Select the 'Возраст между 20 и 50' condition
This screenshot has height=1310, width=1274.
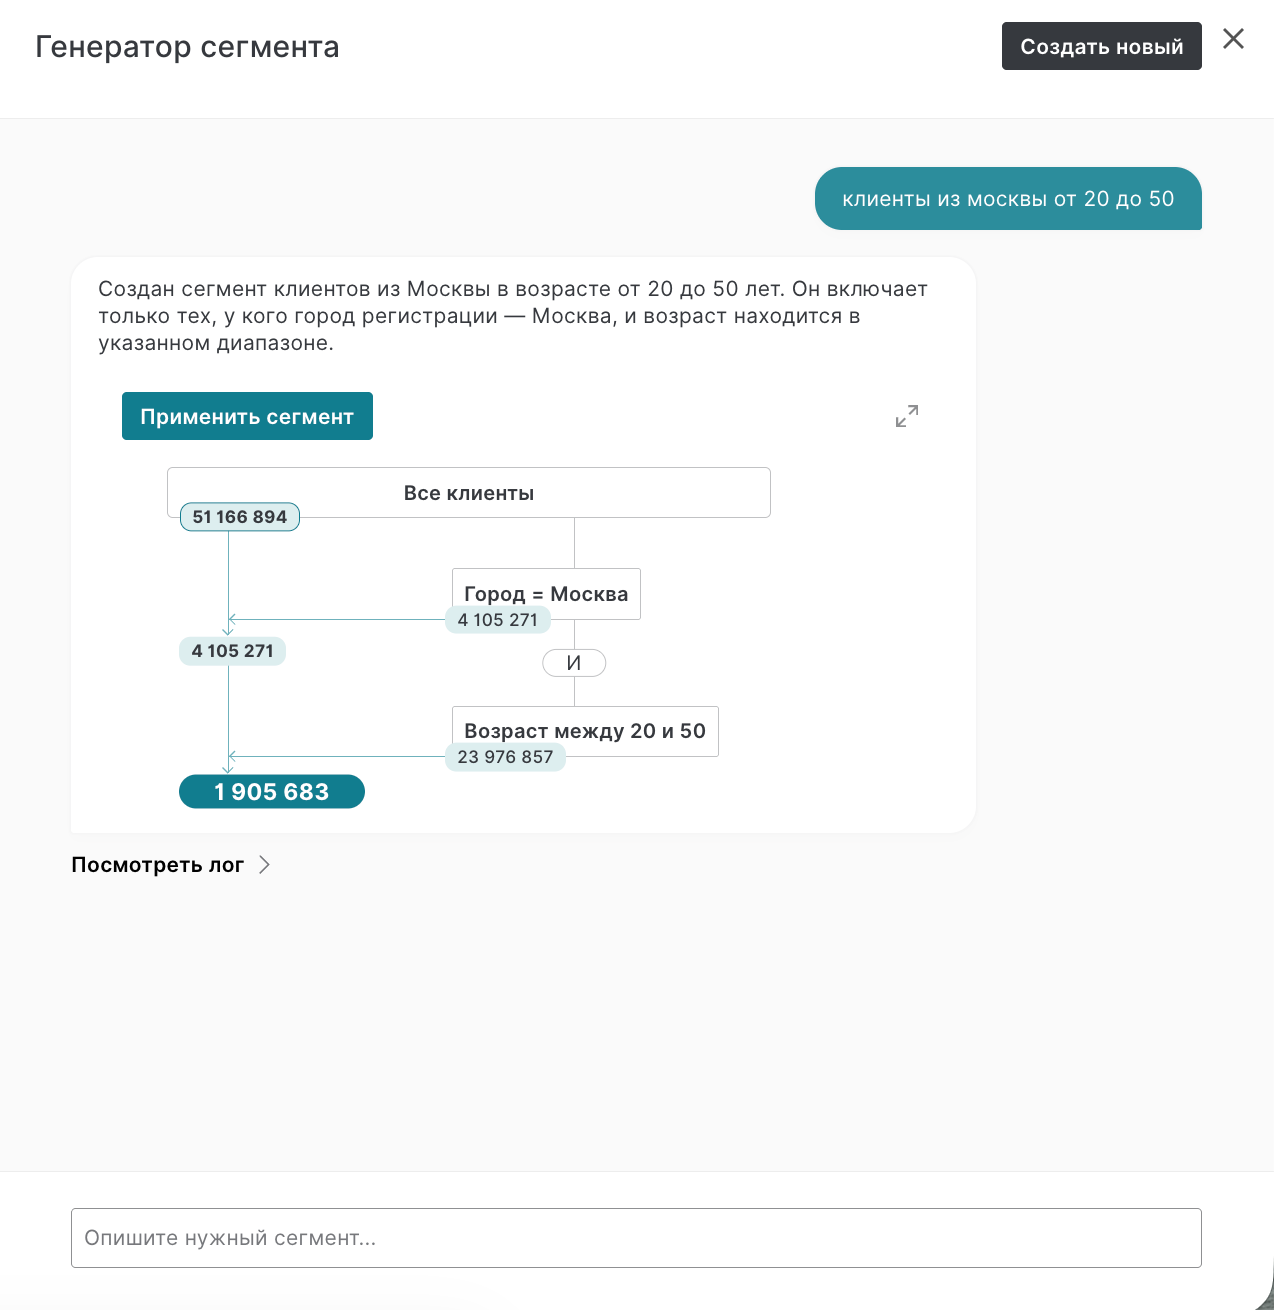click(585, 730)
